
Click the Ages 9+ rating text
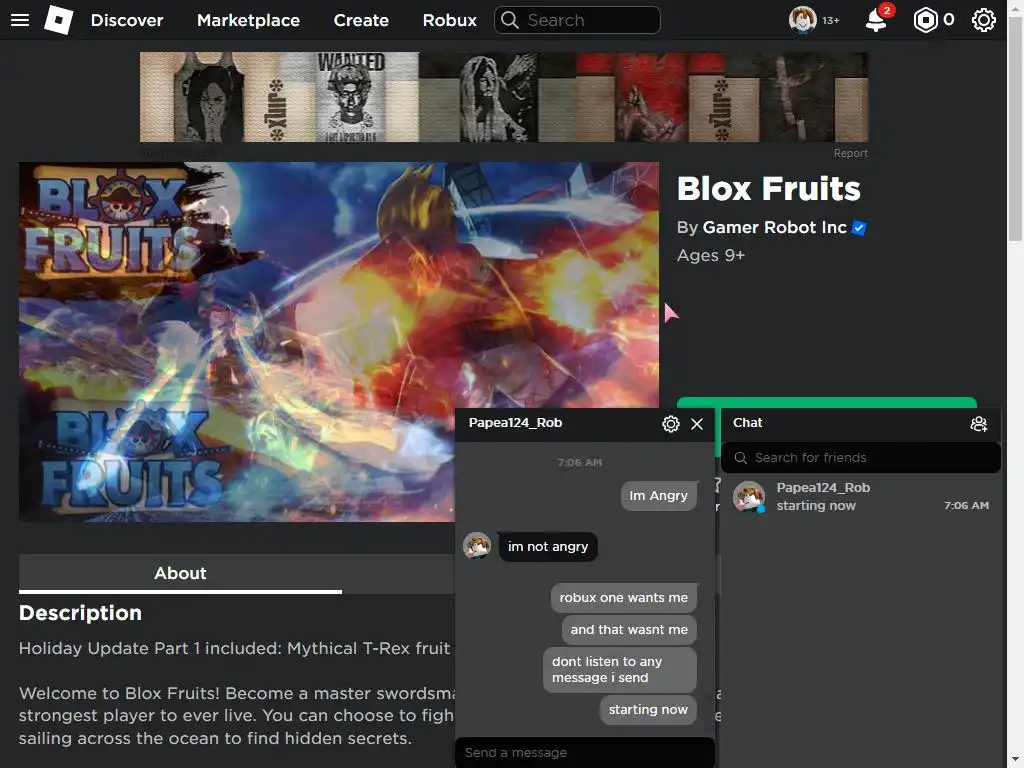coord(711,255)
